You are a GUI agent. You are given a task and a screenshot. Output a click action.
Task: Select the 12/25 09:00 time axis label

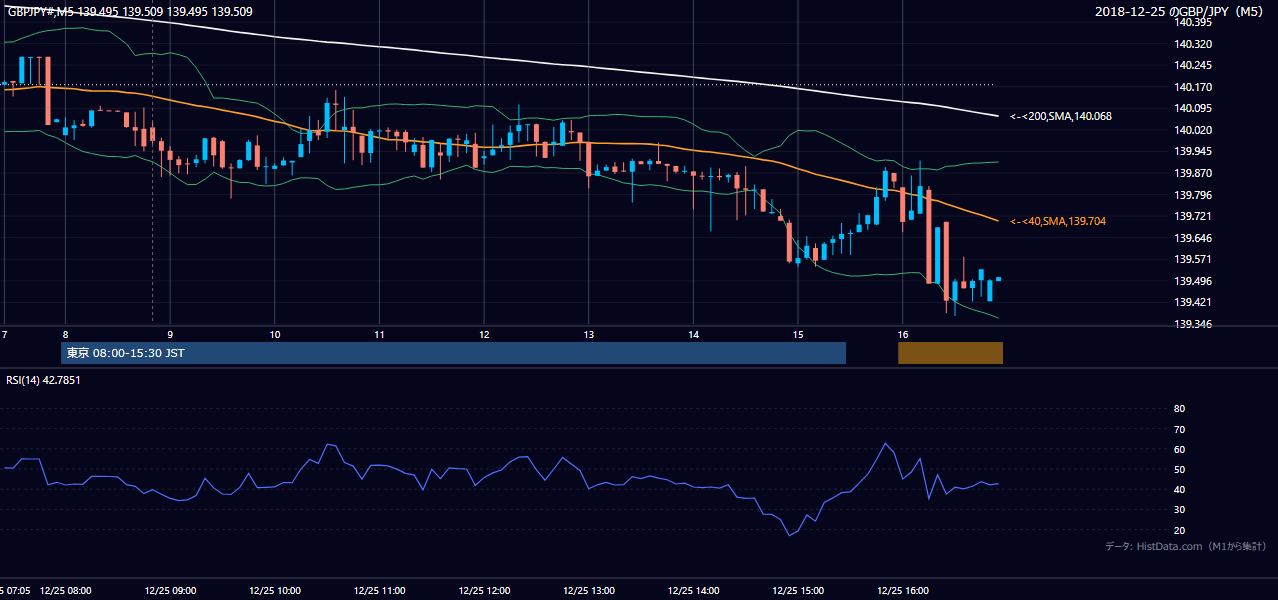pyautogui.click(x=170, y=591)
